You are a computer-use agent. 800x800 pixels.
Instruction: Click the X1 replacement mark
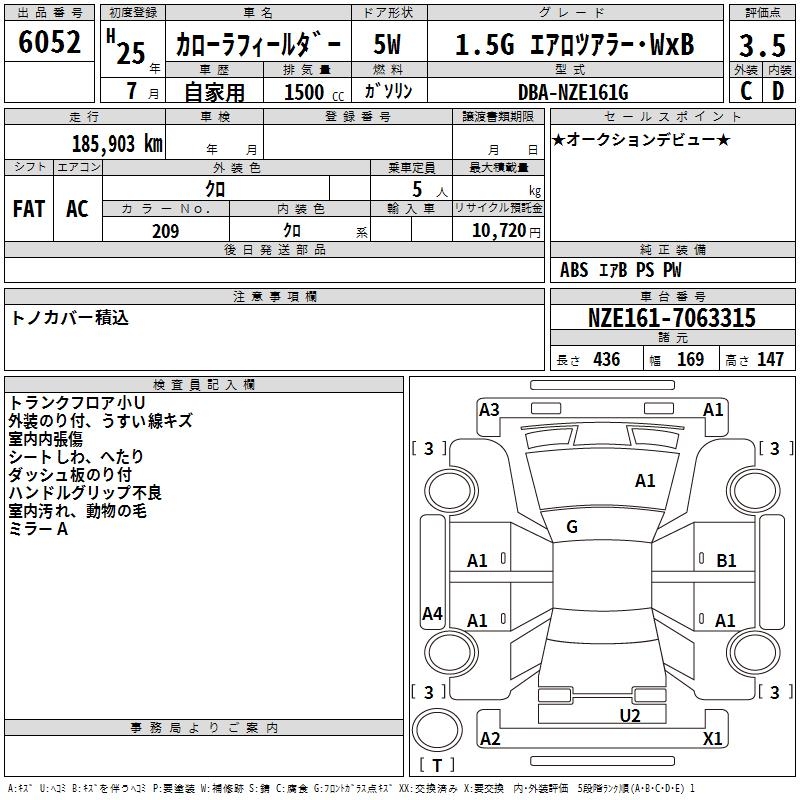tap(713, 739)
